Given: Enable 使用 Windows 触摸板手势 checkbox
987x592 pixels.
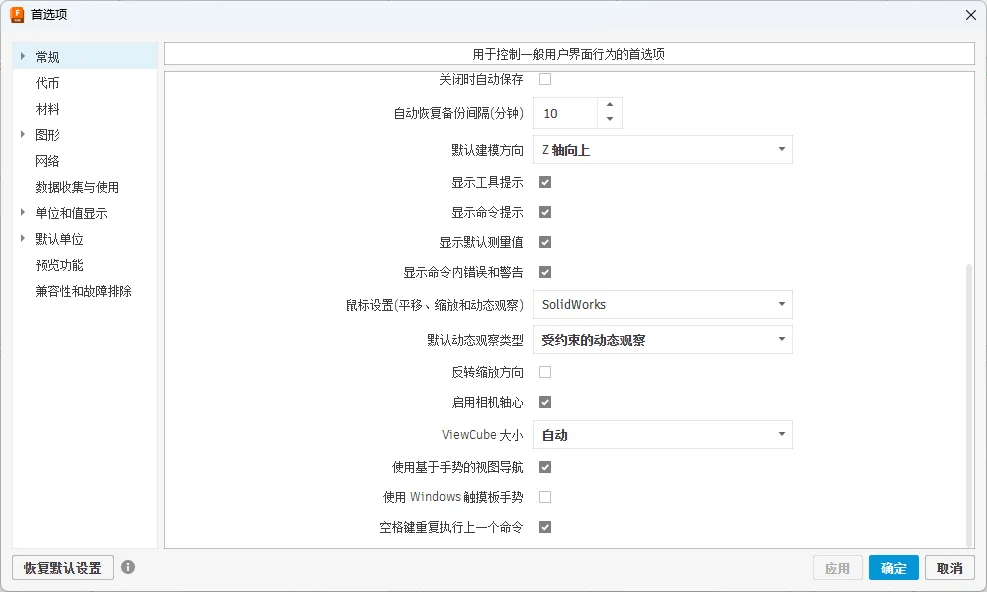Looking at the screenshot, I should click(x=545, y=497).
